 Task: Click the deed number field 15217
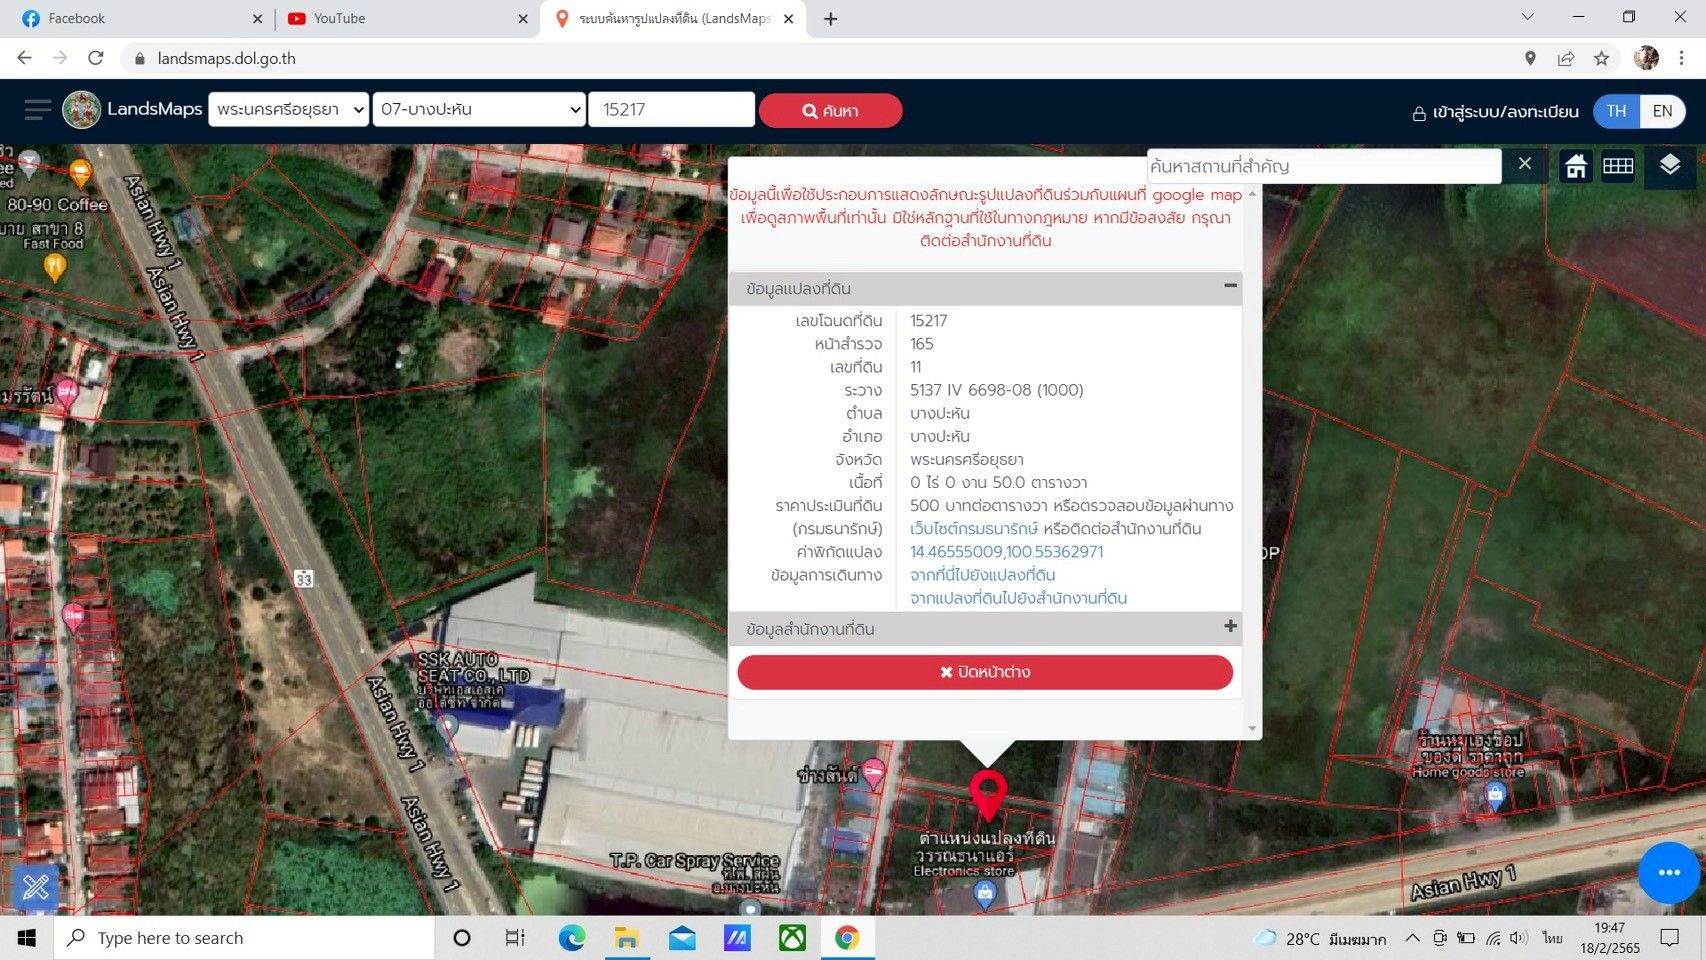pos(671,109)
